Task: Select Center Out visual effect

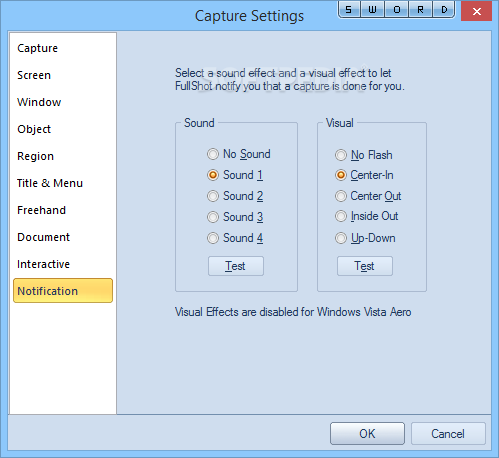Action: click(x=368, y=196)
